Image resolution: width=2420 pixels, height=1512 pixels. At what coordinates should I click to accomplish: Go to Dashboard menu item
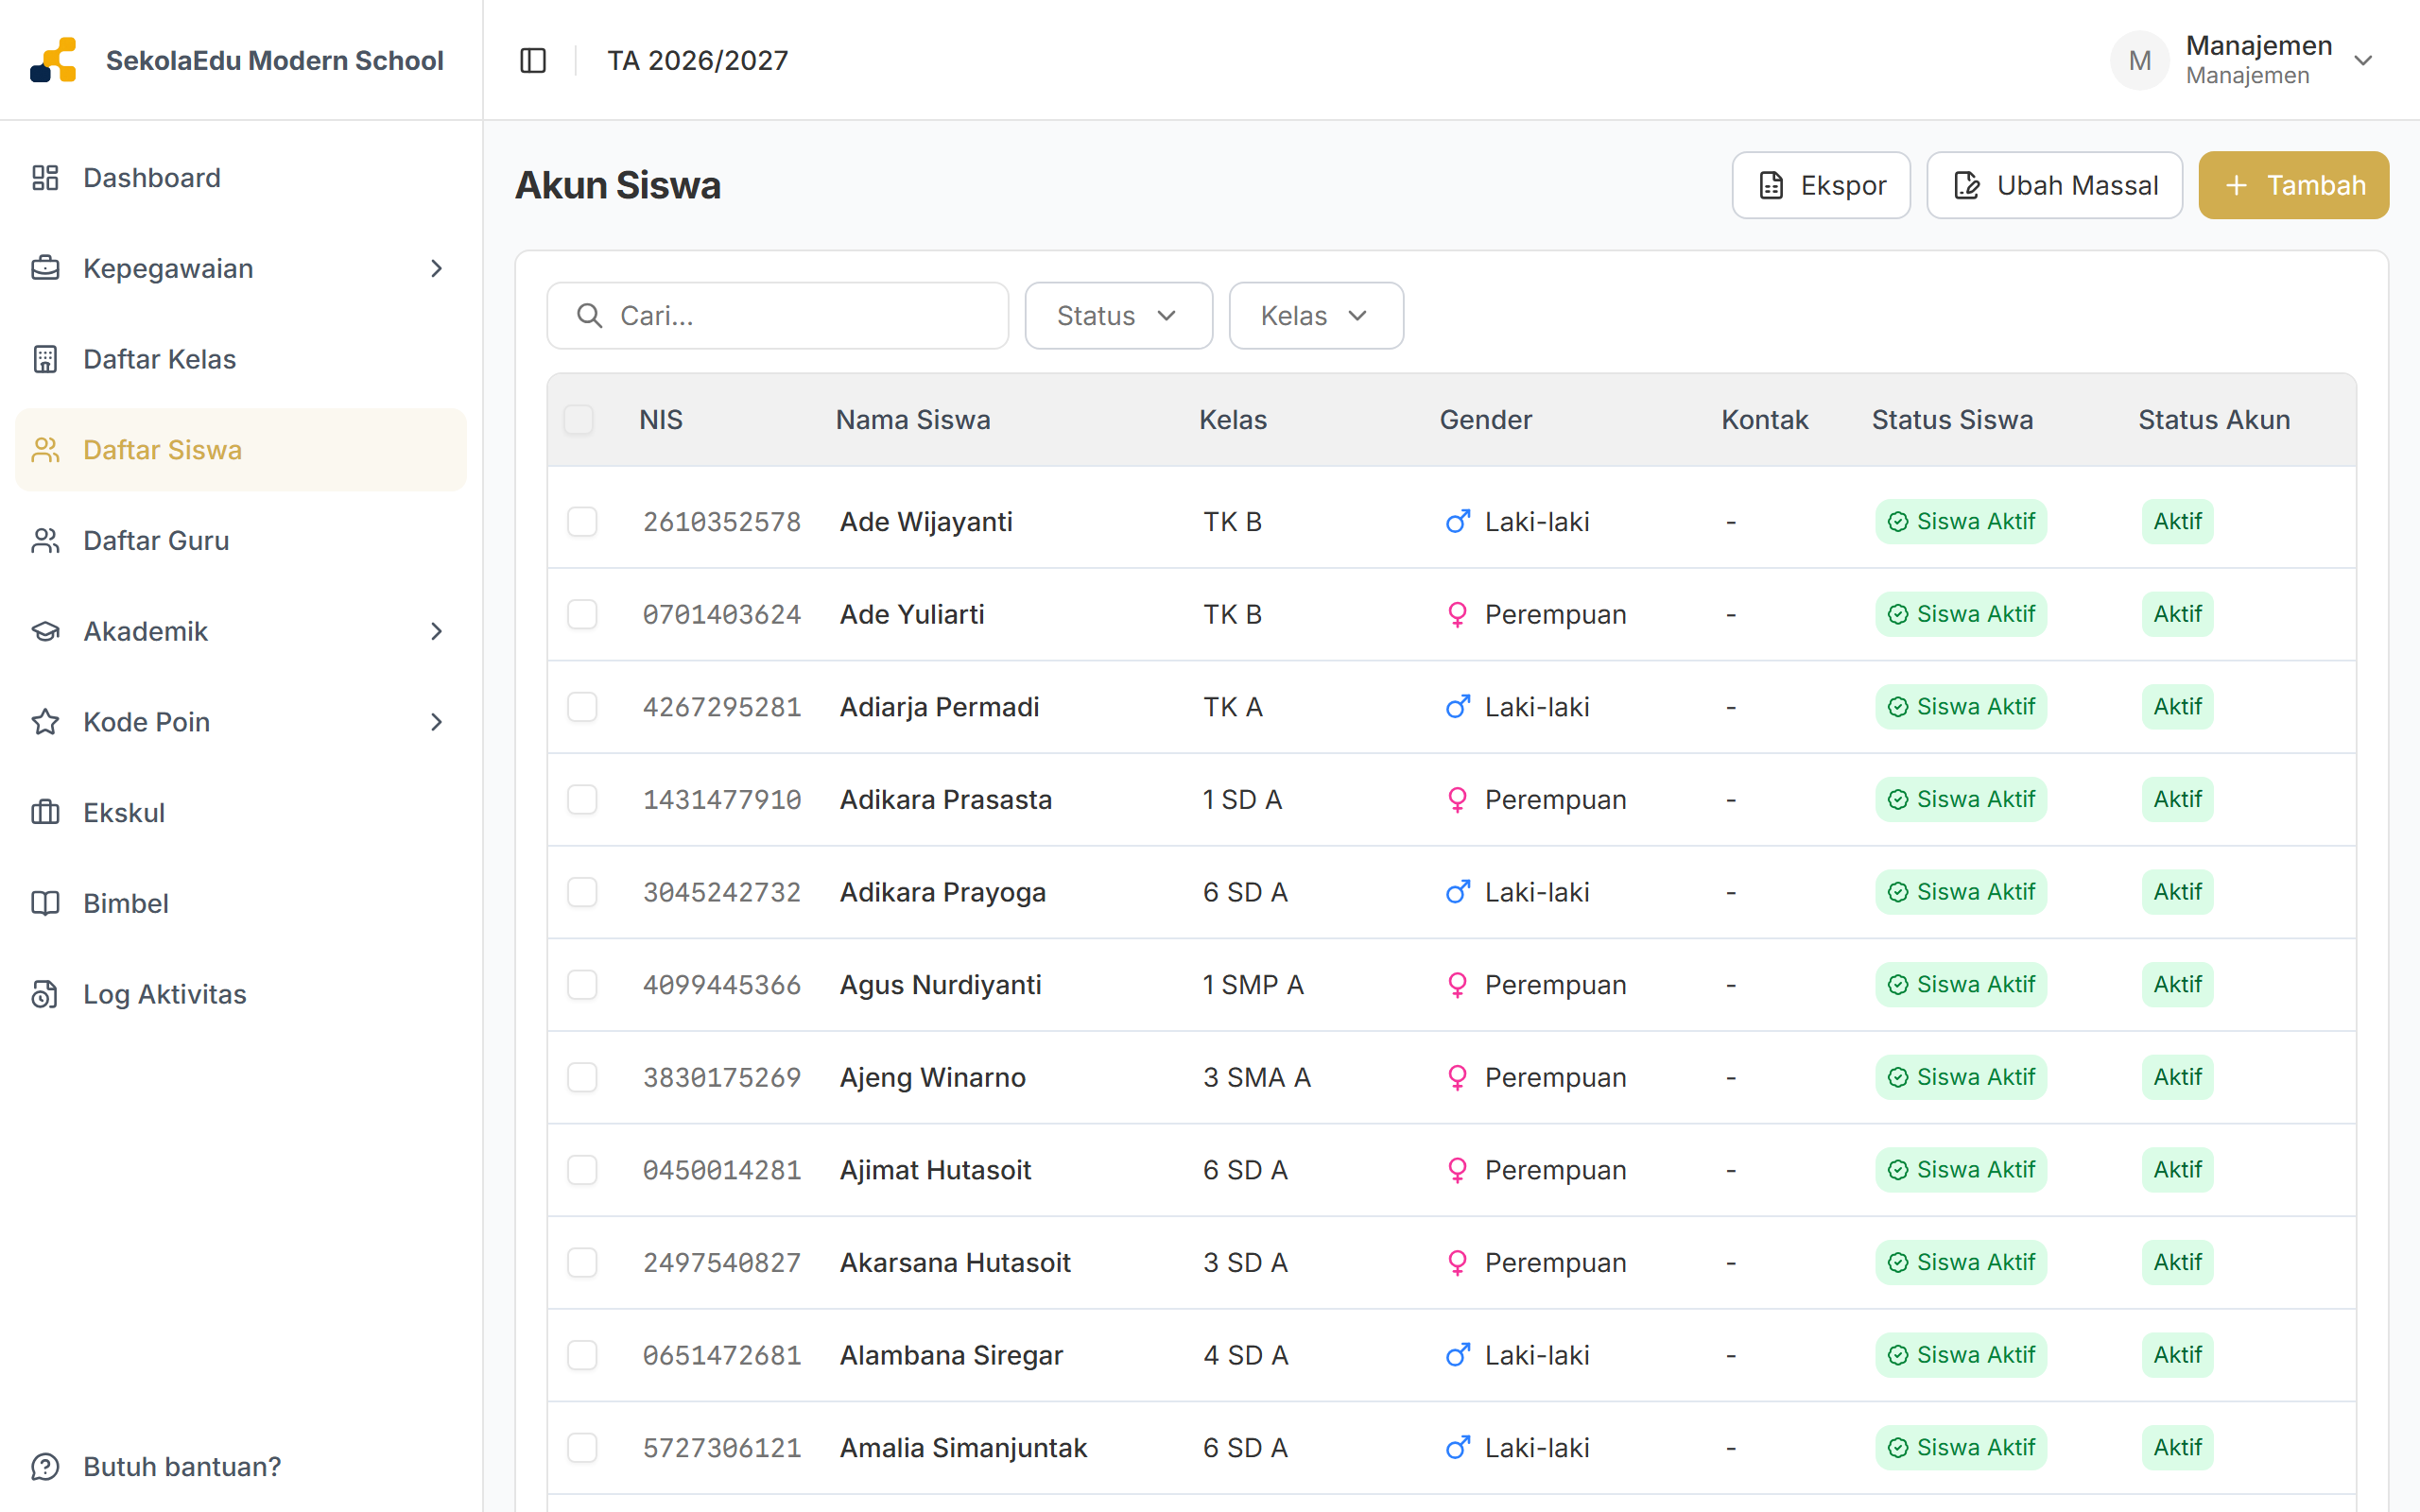click(x=241, y=178)
